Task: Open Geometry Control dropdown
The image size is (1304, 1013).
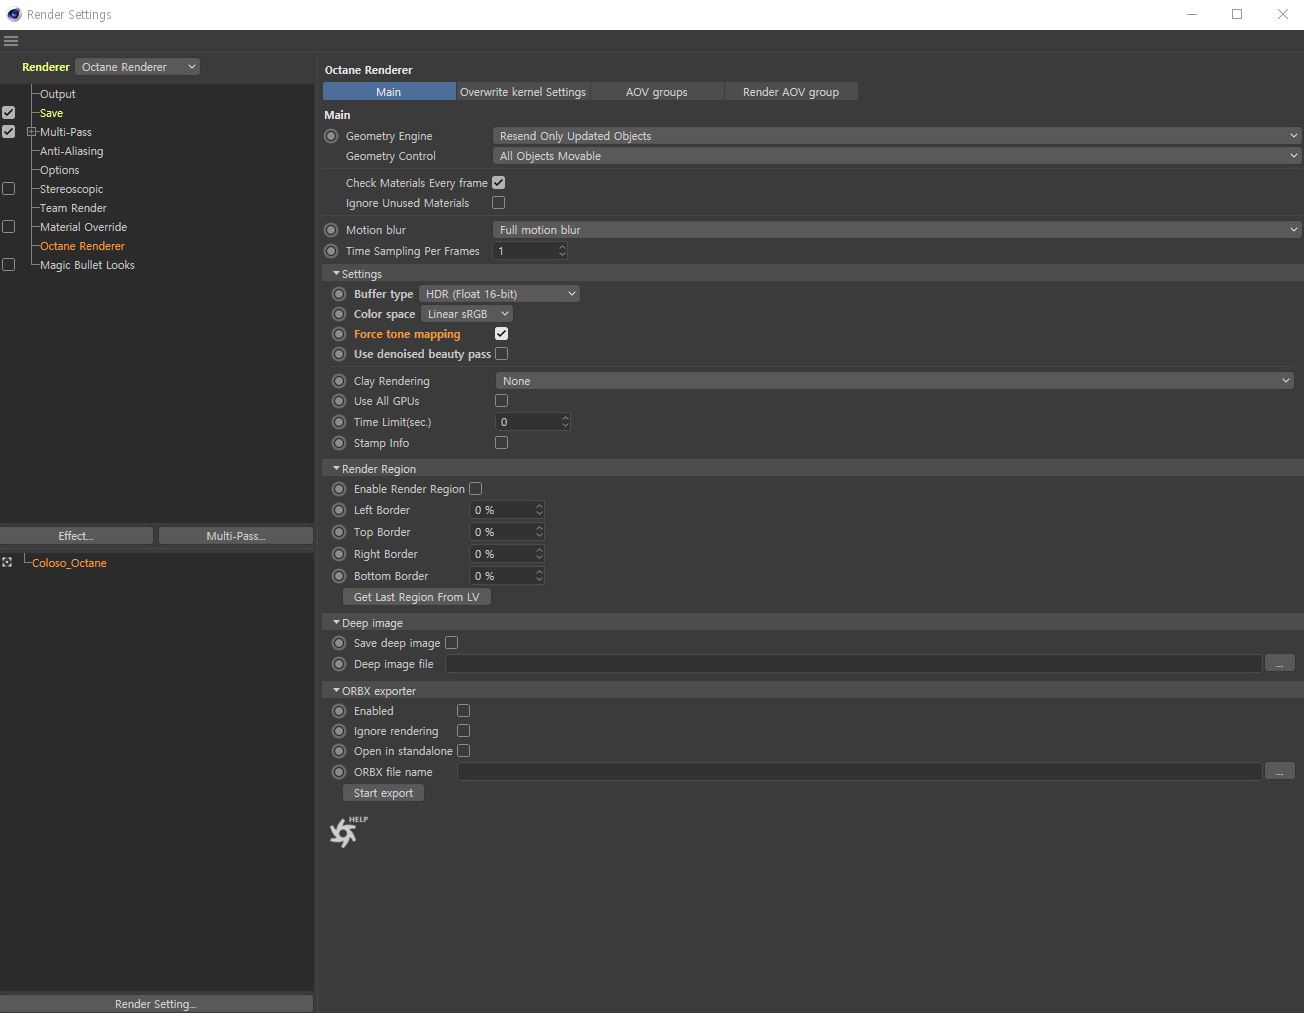Action: (x=897, y=156)
